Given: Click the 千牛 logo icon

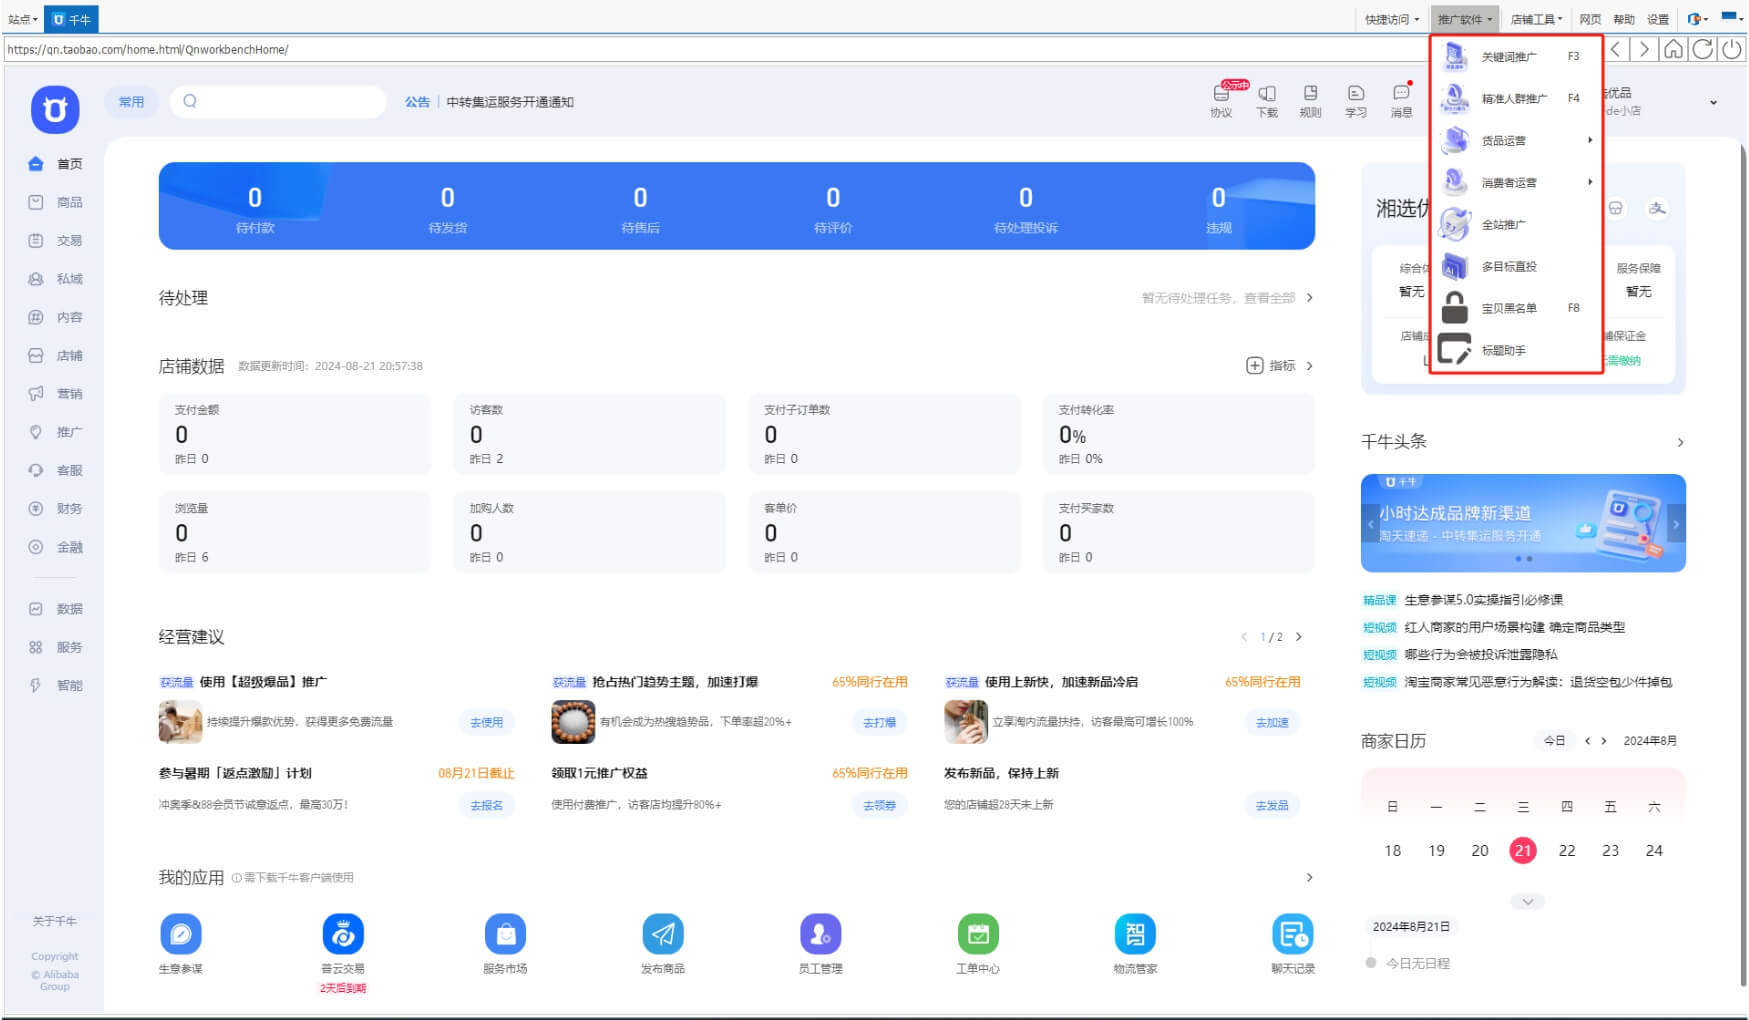Looking at the screenshot, I should point(55,109).
